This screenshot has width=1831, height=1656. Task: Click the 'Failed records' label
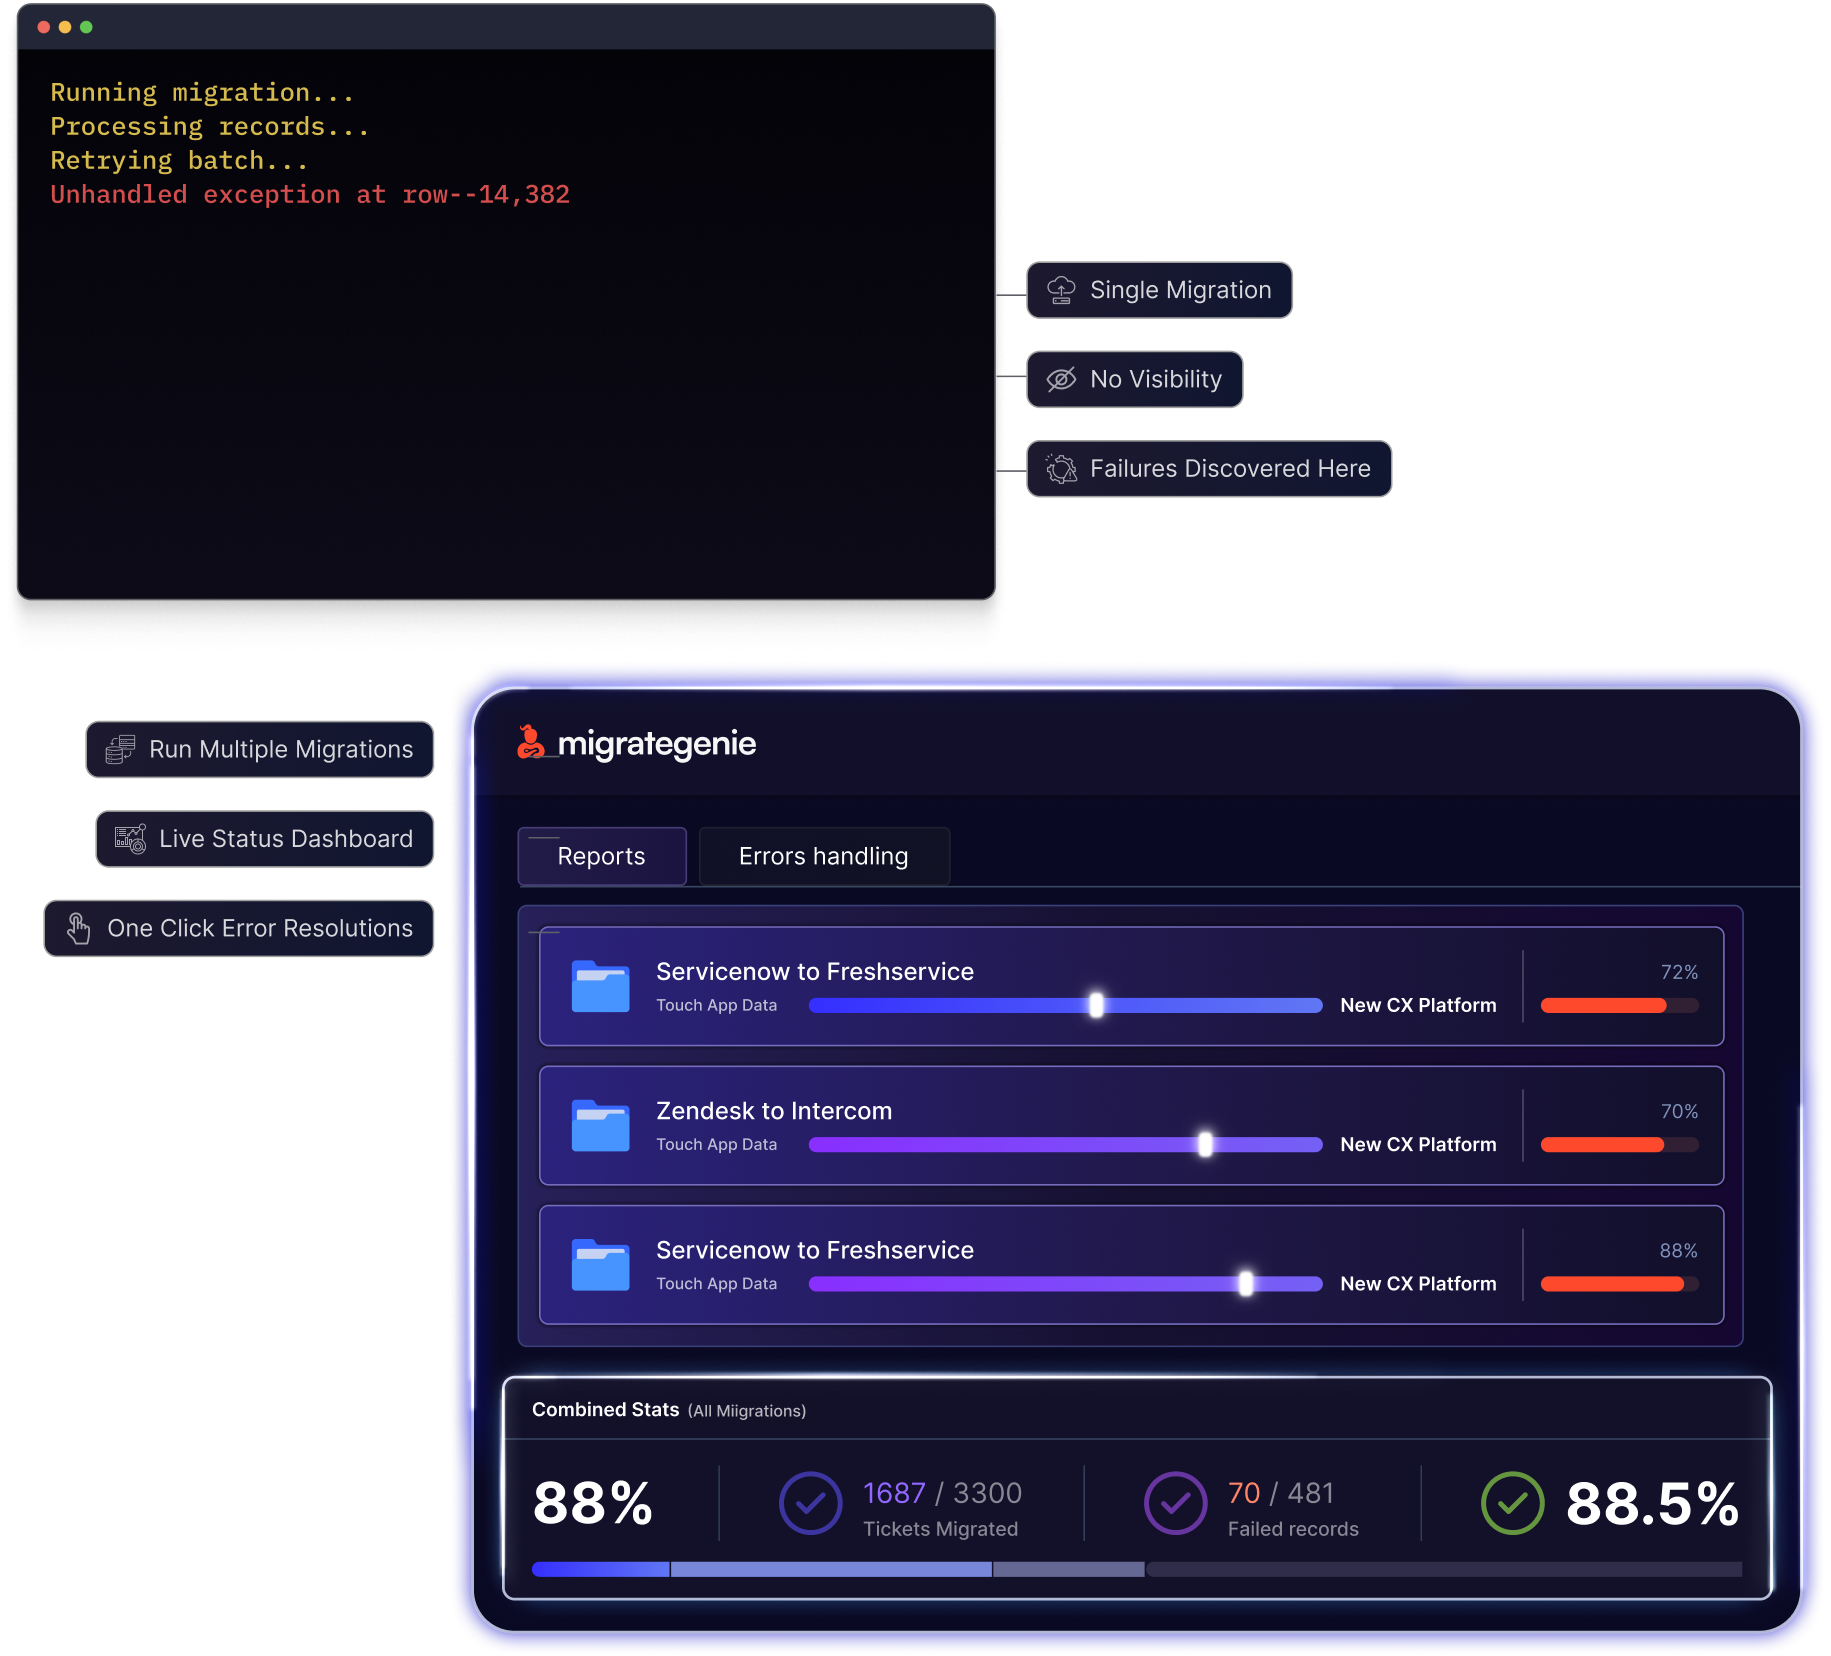[x=1293, y=1528]
